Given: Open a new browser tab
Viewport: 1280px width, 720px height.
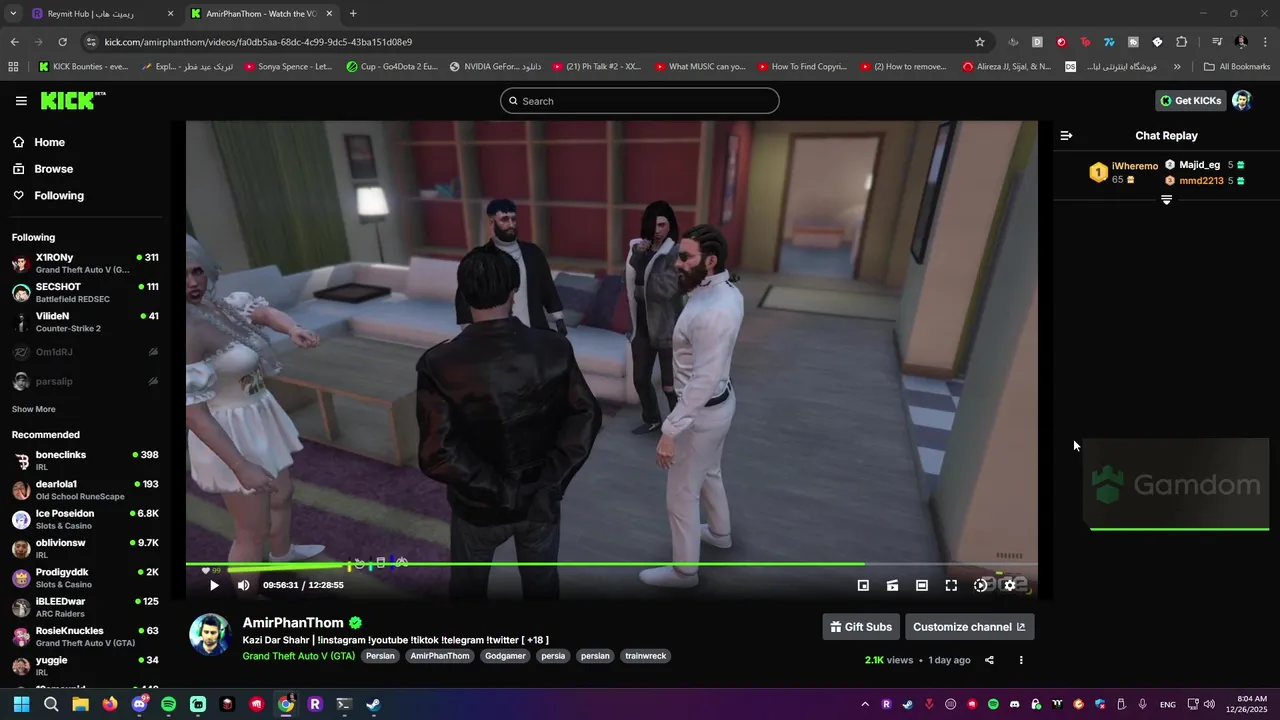Looking at the screenshot, I should (x=353, y=14).
